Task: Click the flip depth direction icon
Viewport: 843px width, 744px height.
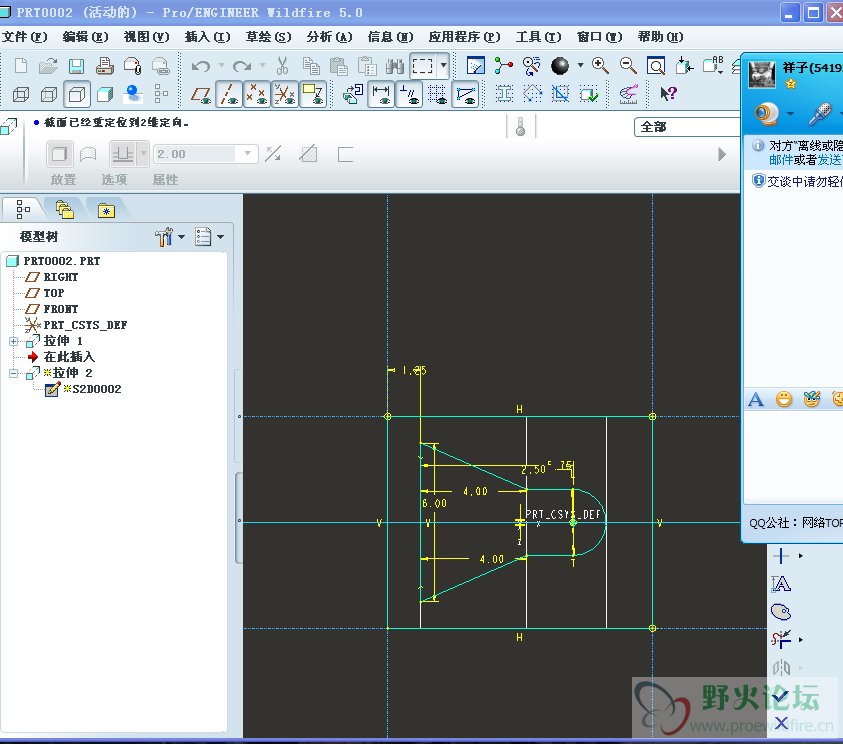Action: [x=273, y=154]
